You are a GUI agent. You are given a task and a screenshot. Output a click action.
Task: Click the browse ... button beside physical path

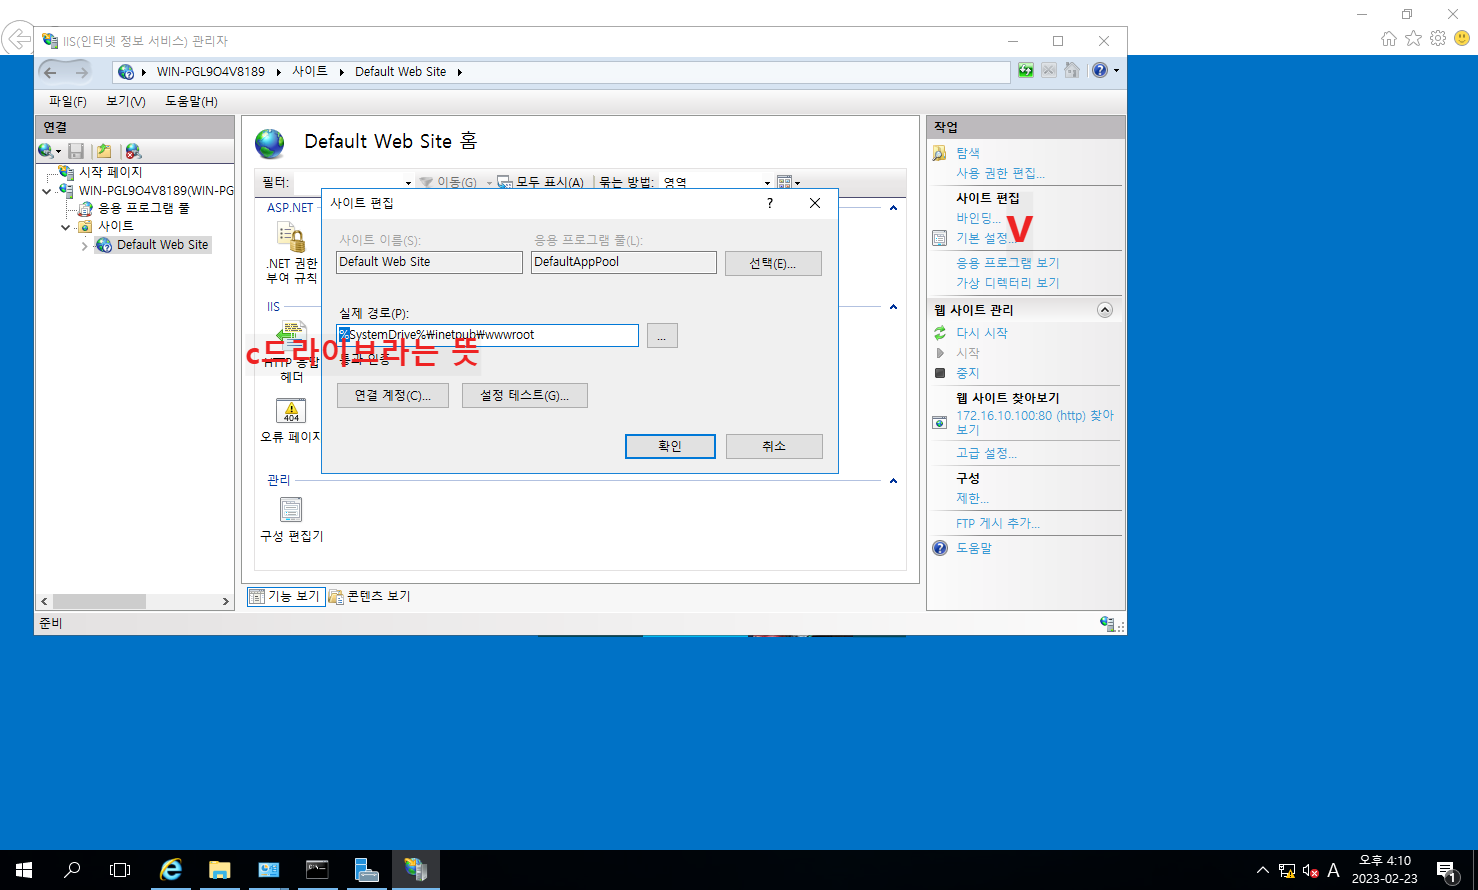tap(662, 336)
